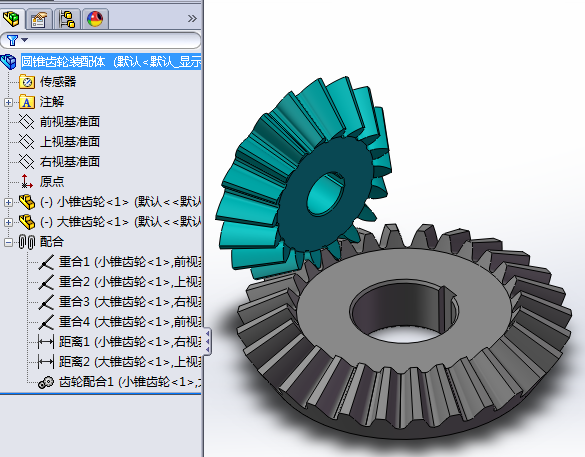Select the 重合1 coincident mate
Viewport: 585px width, 457px height.
[130, 262]
